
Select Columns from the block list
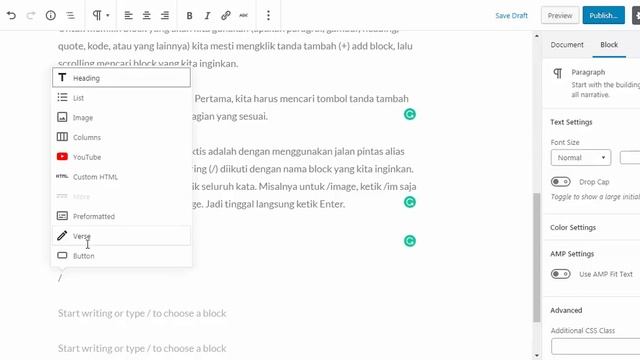tap(121, 137)
